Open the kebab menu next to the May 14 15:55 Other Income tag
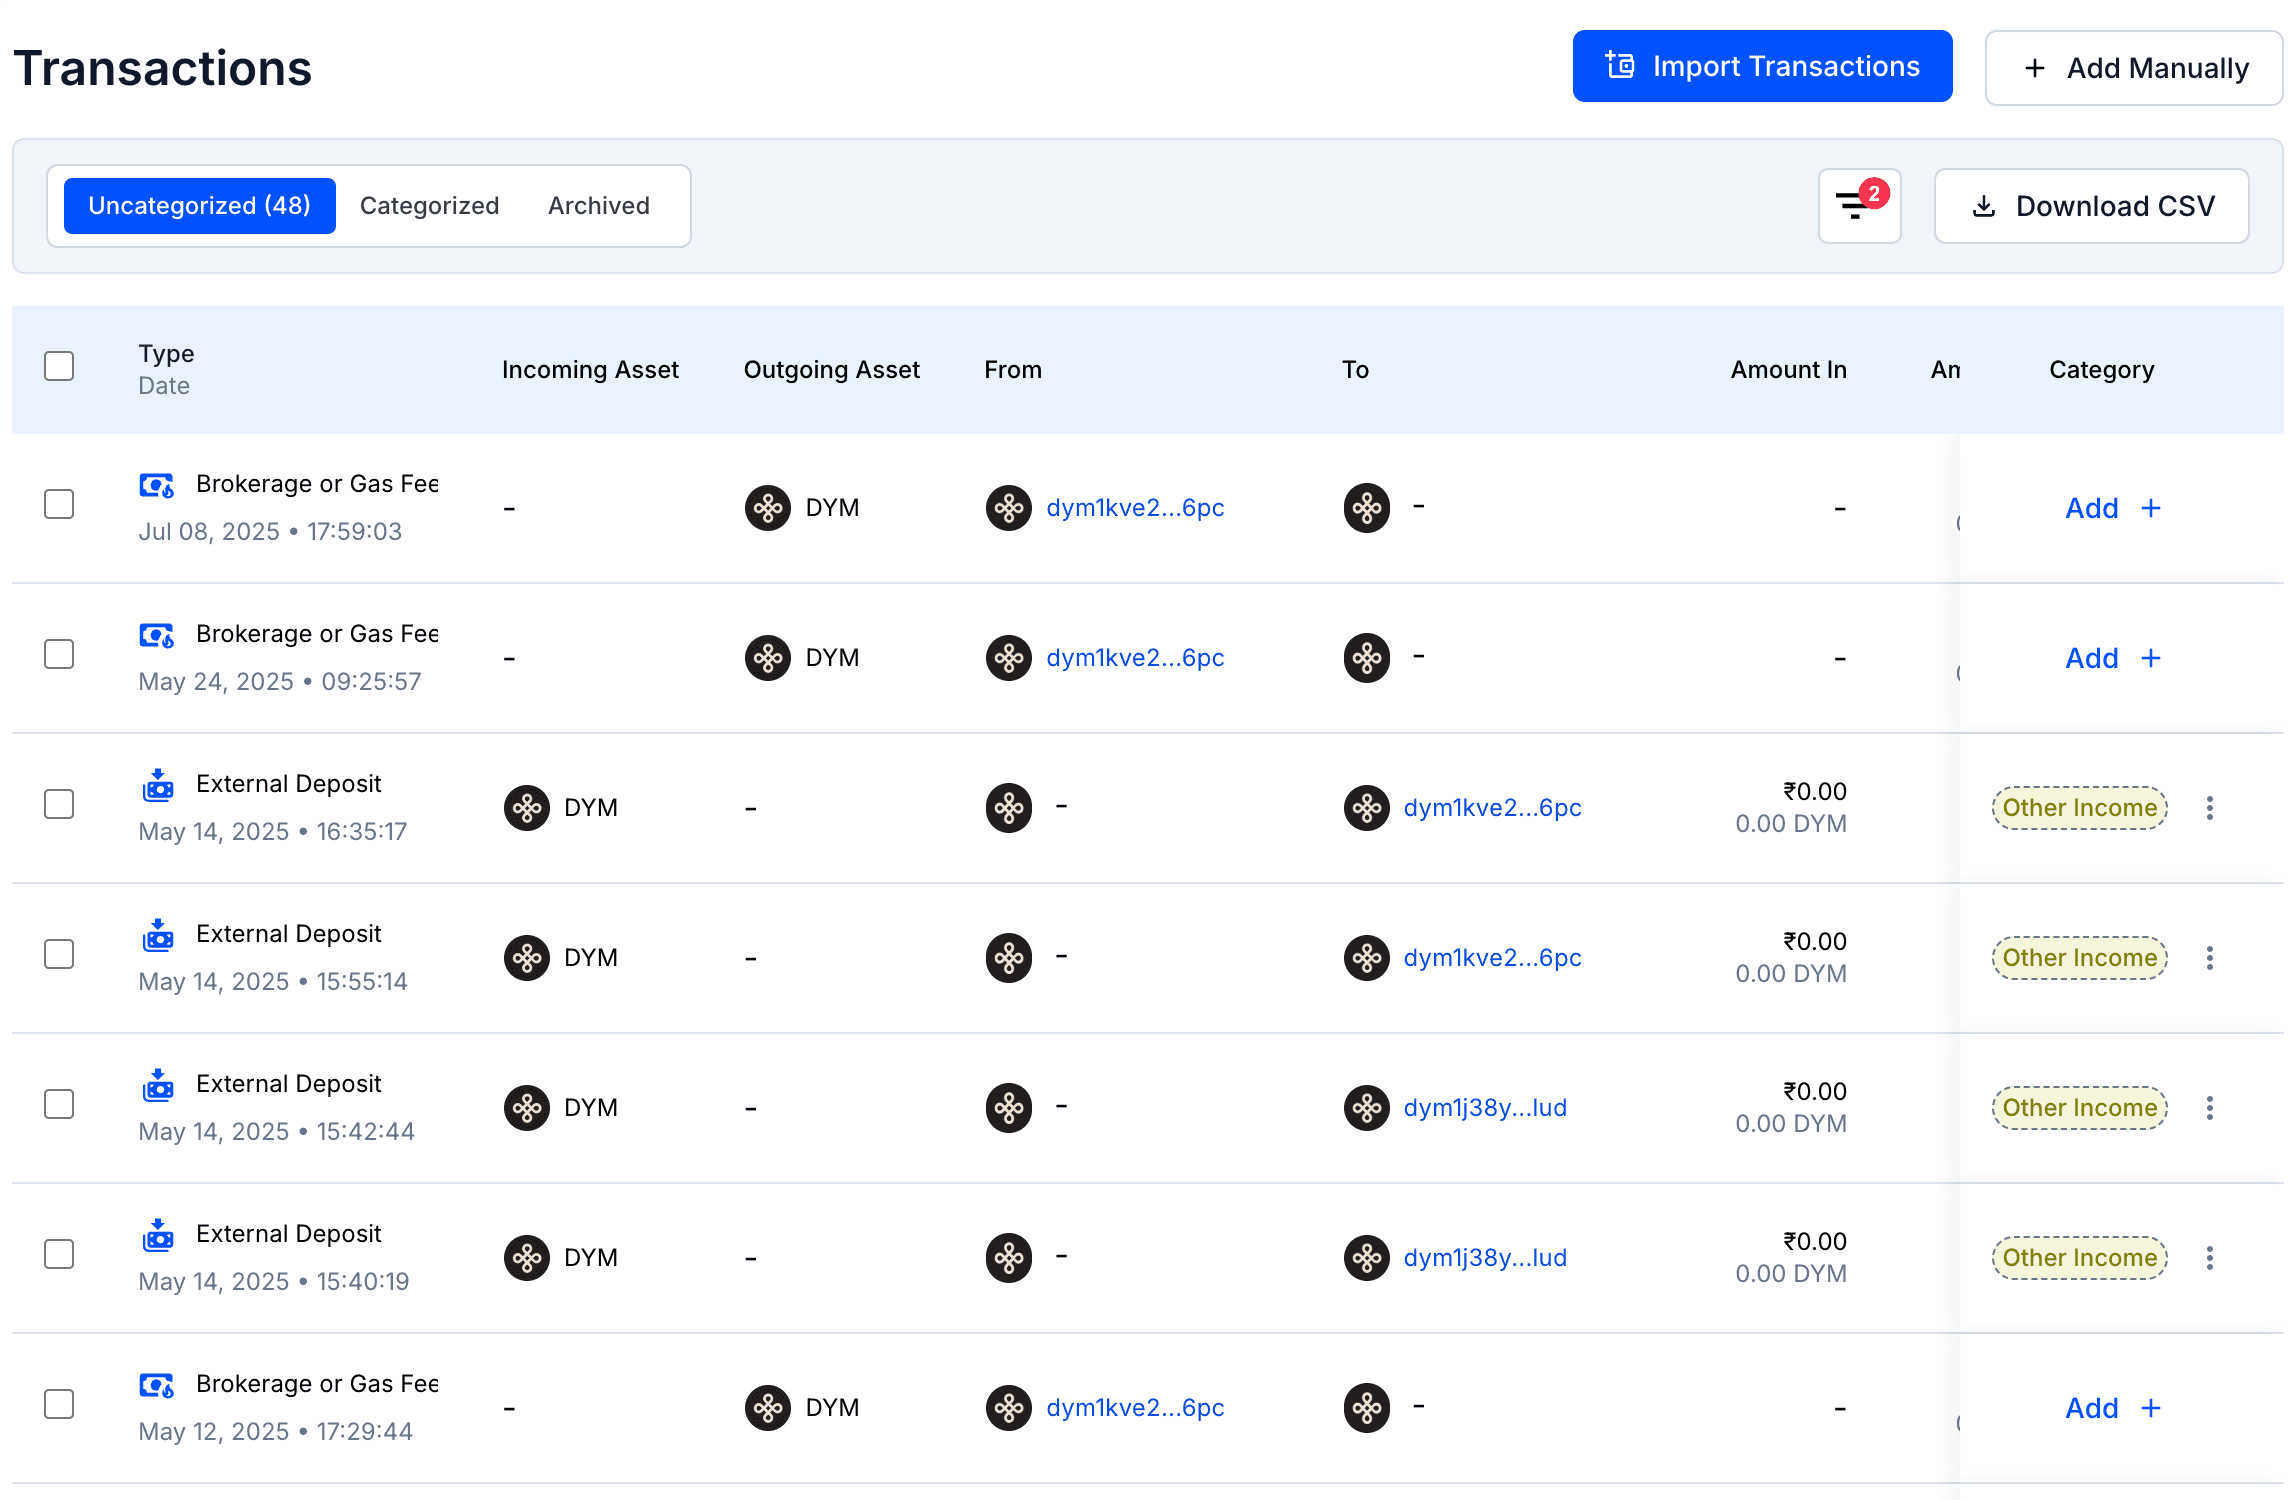The image size is (2294, 1500). coord(2210,957)
